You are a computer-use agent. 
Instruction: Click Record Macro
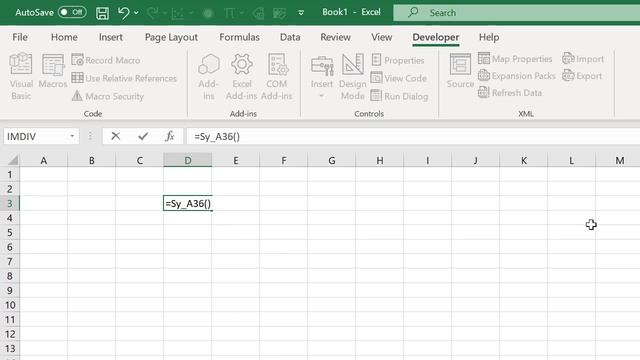106,60
